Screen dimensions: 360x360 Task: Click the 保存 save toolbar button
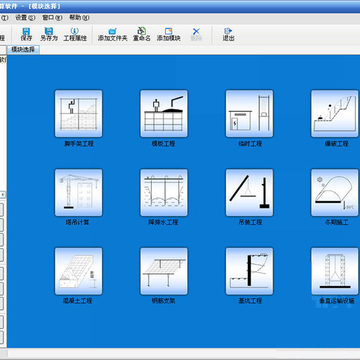26,34
